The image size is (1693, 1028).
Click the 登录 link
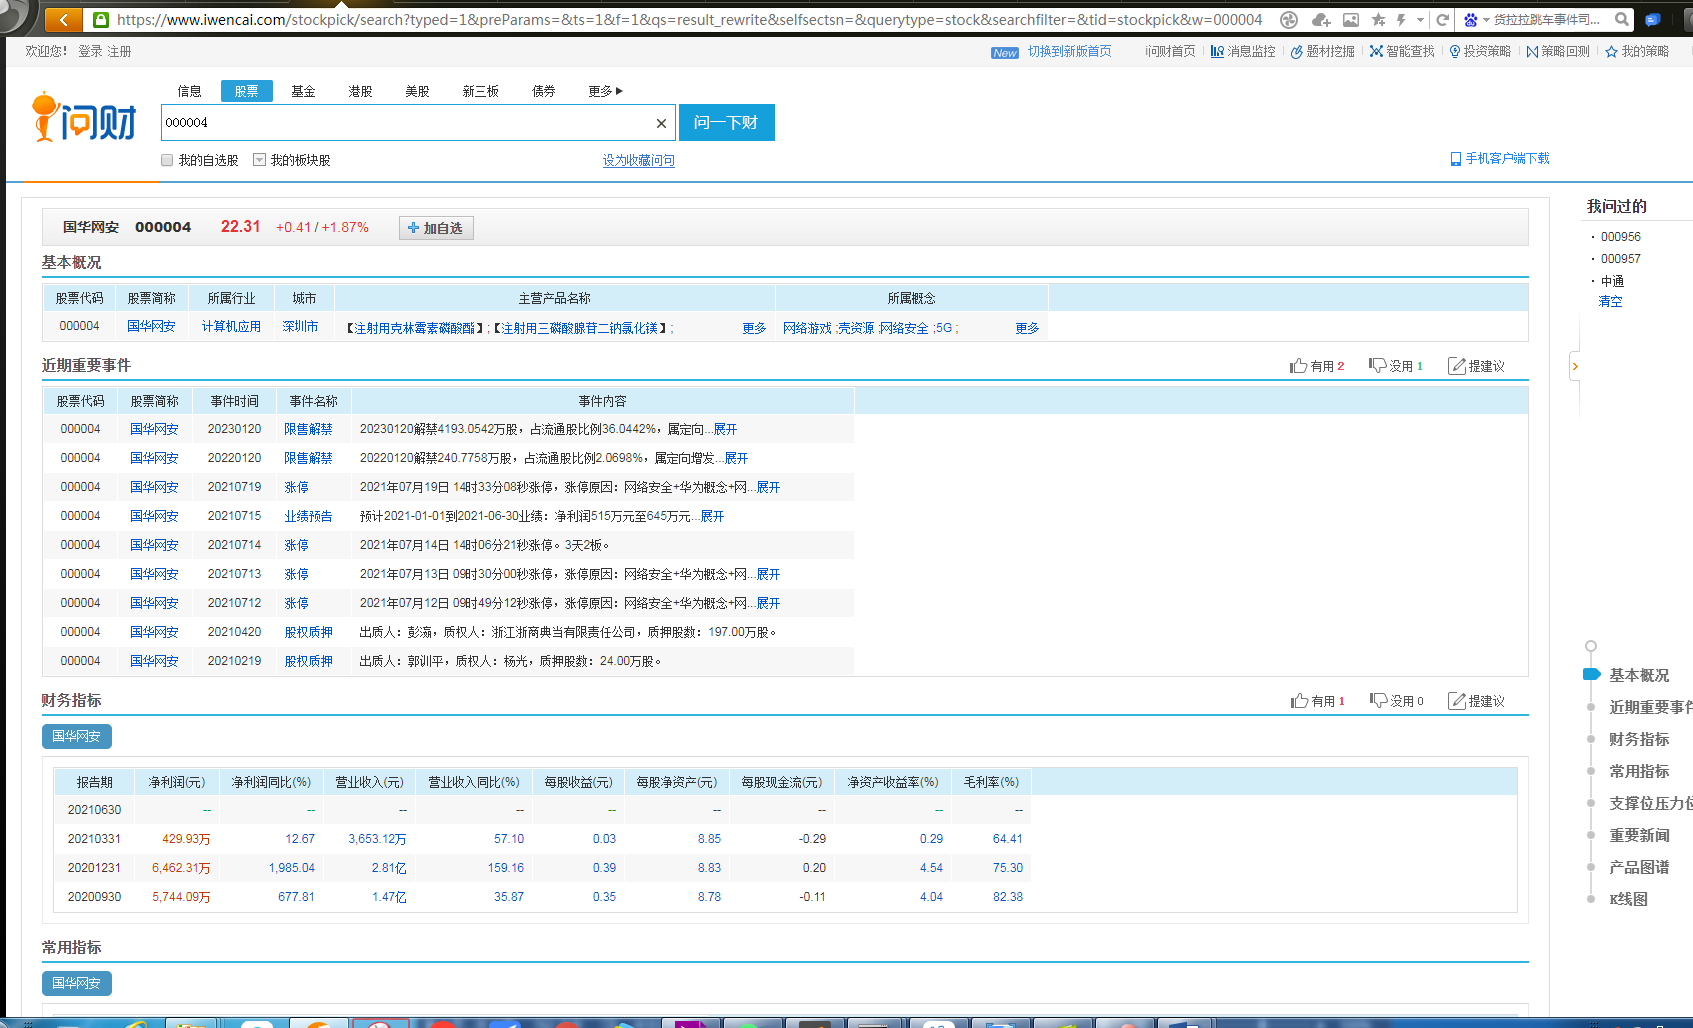90,51
